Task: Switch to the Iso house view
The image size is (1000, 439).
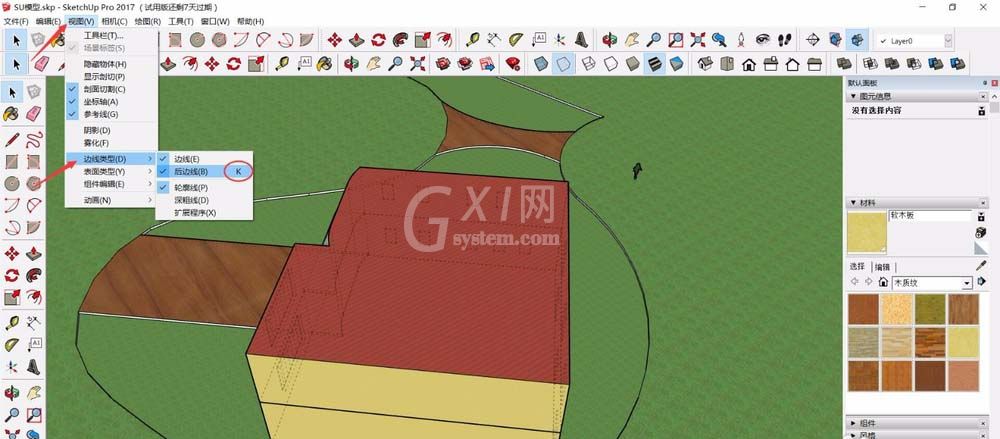Action: pyautogui.click(x=705, y=63)
